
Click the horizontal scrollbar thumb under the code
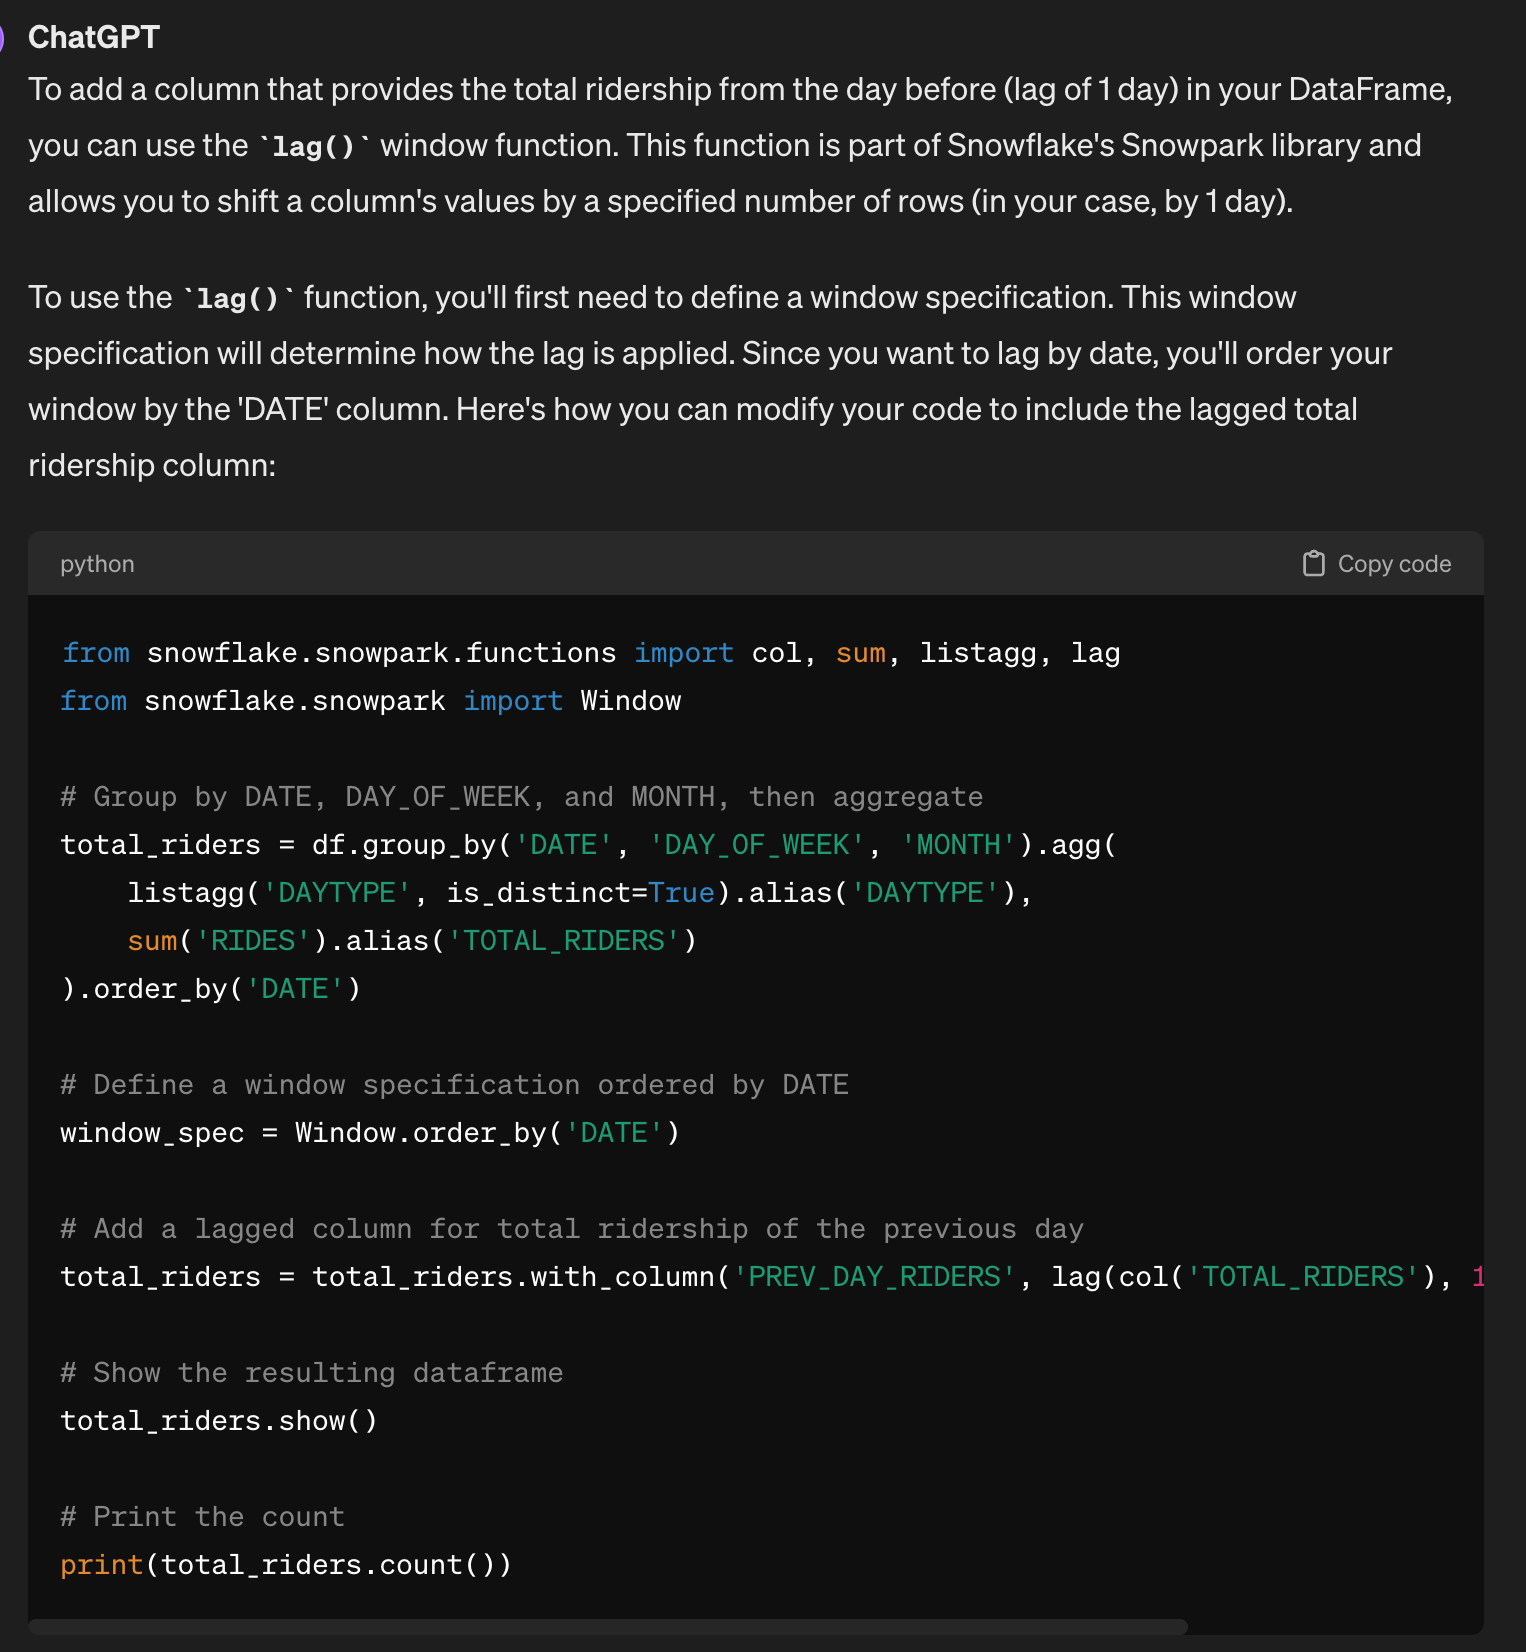[x=607, y=1626]
